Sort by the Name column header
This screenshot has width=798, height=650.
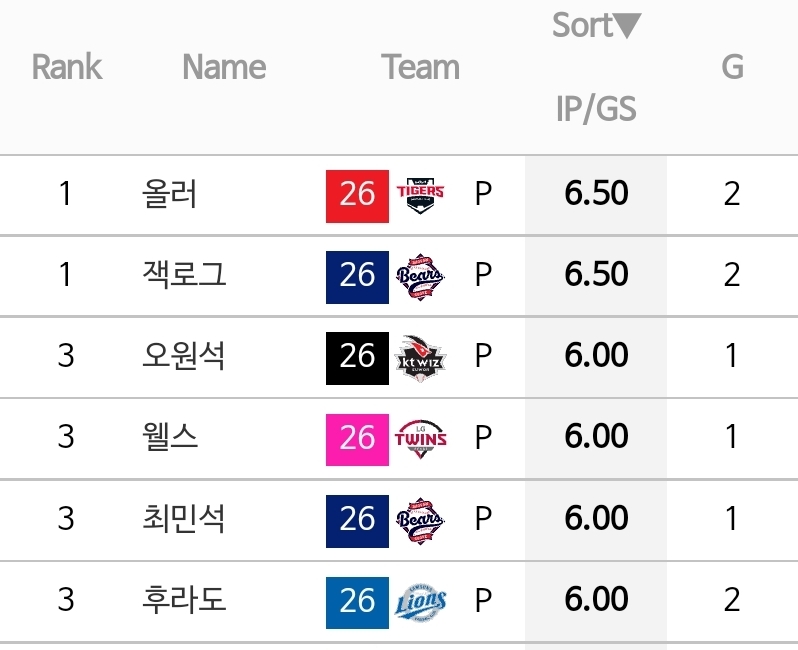[224, 67]
